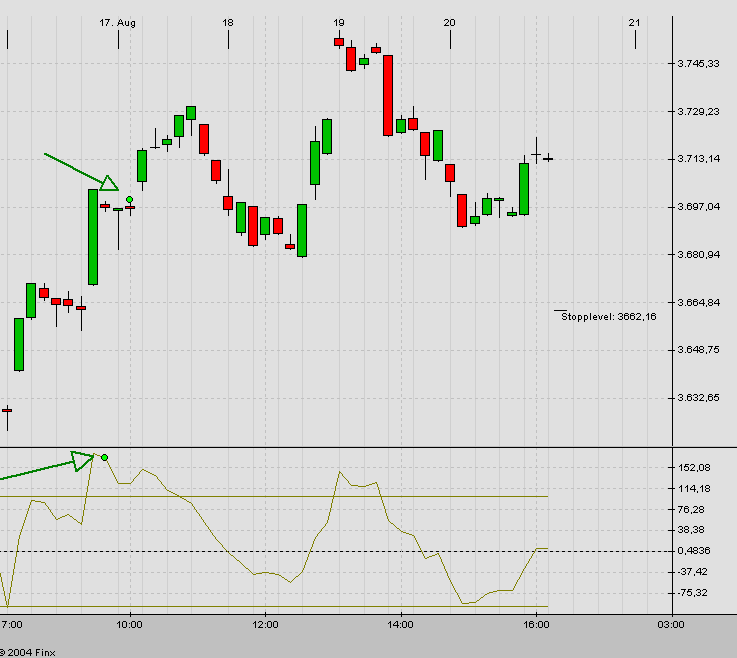Click the green signal dot above price candle

(130, 200)
